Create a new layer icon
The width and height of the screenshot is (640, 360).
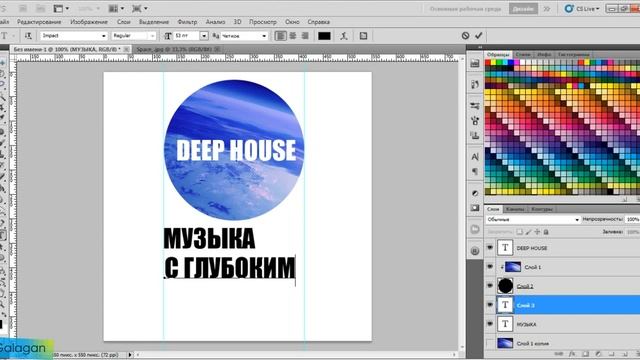(x=625, y=354)
